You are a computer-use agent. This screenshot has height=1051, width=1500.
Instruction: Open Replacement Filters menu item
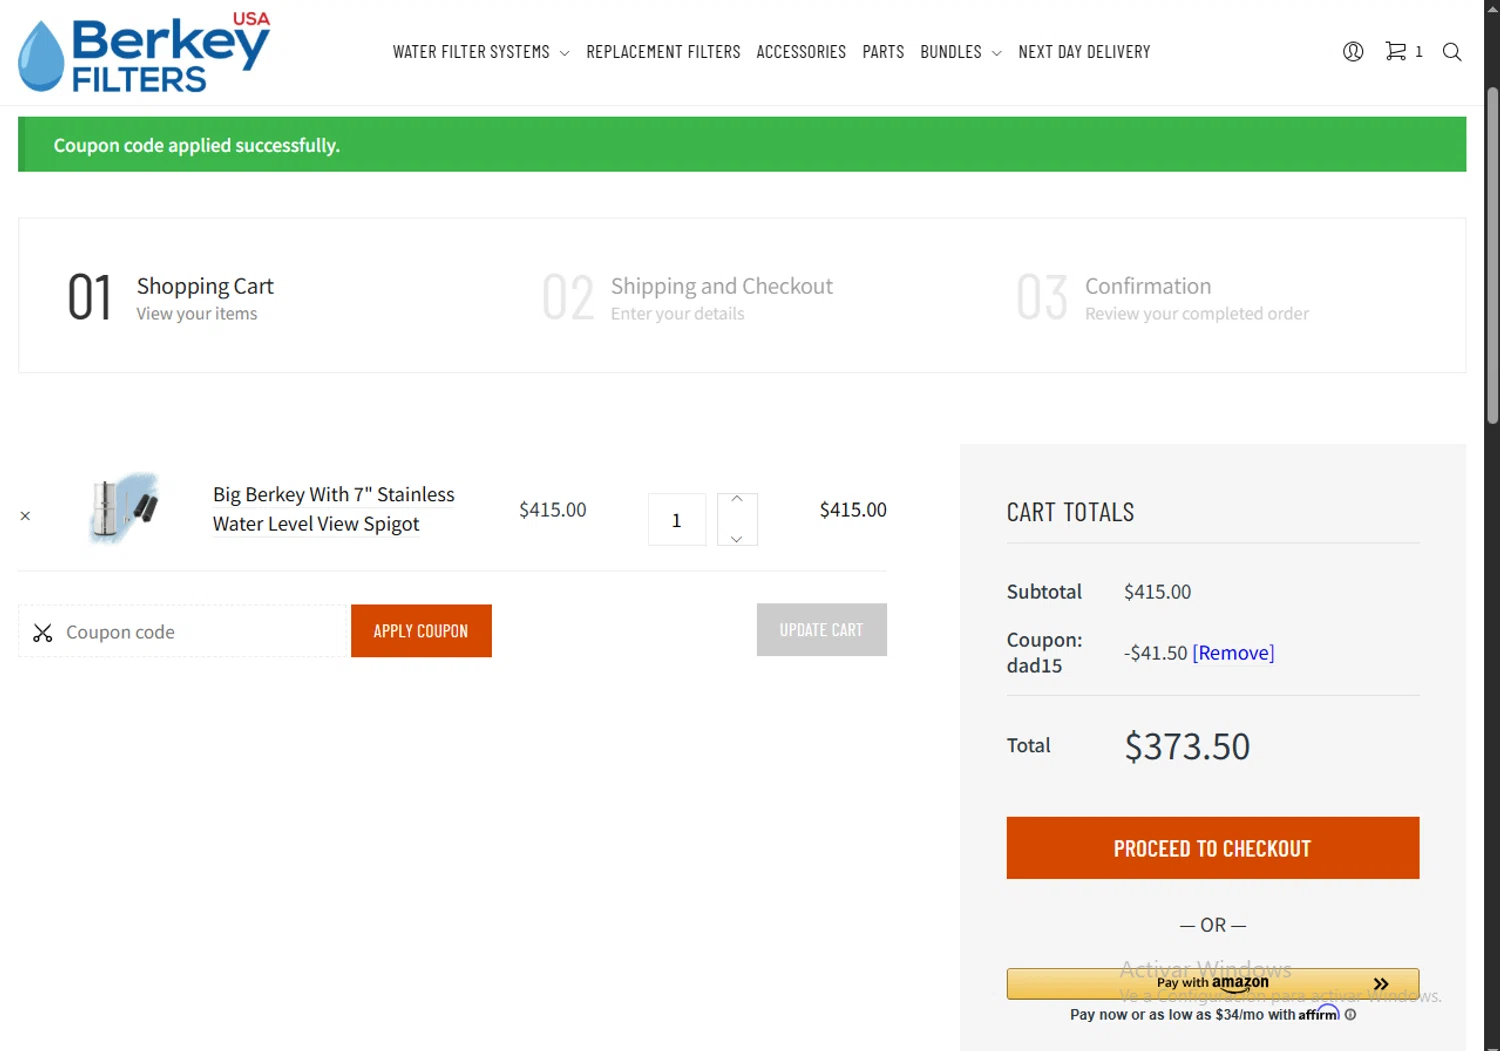coord(663,52)
